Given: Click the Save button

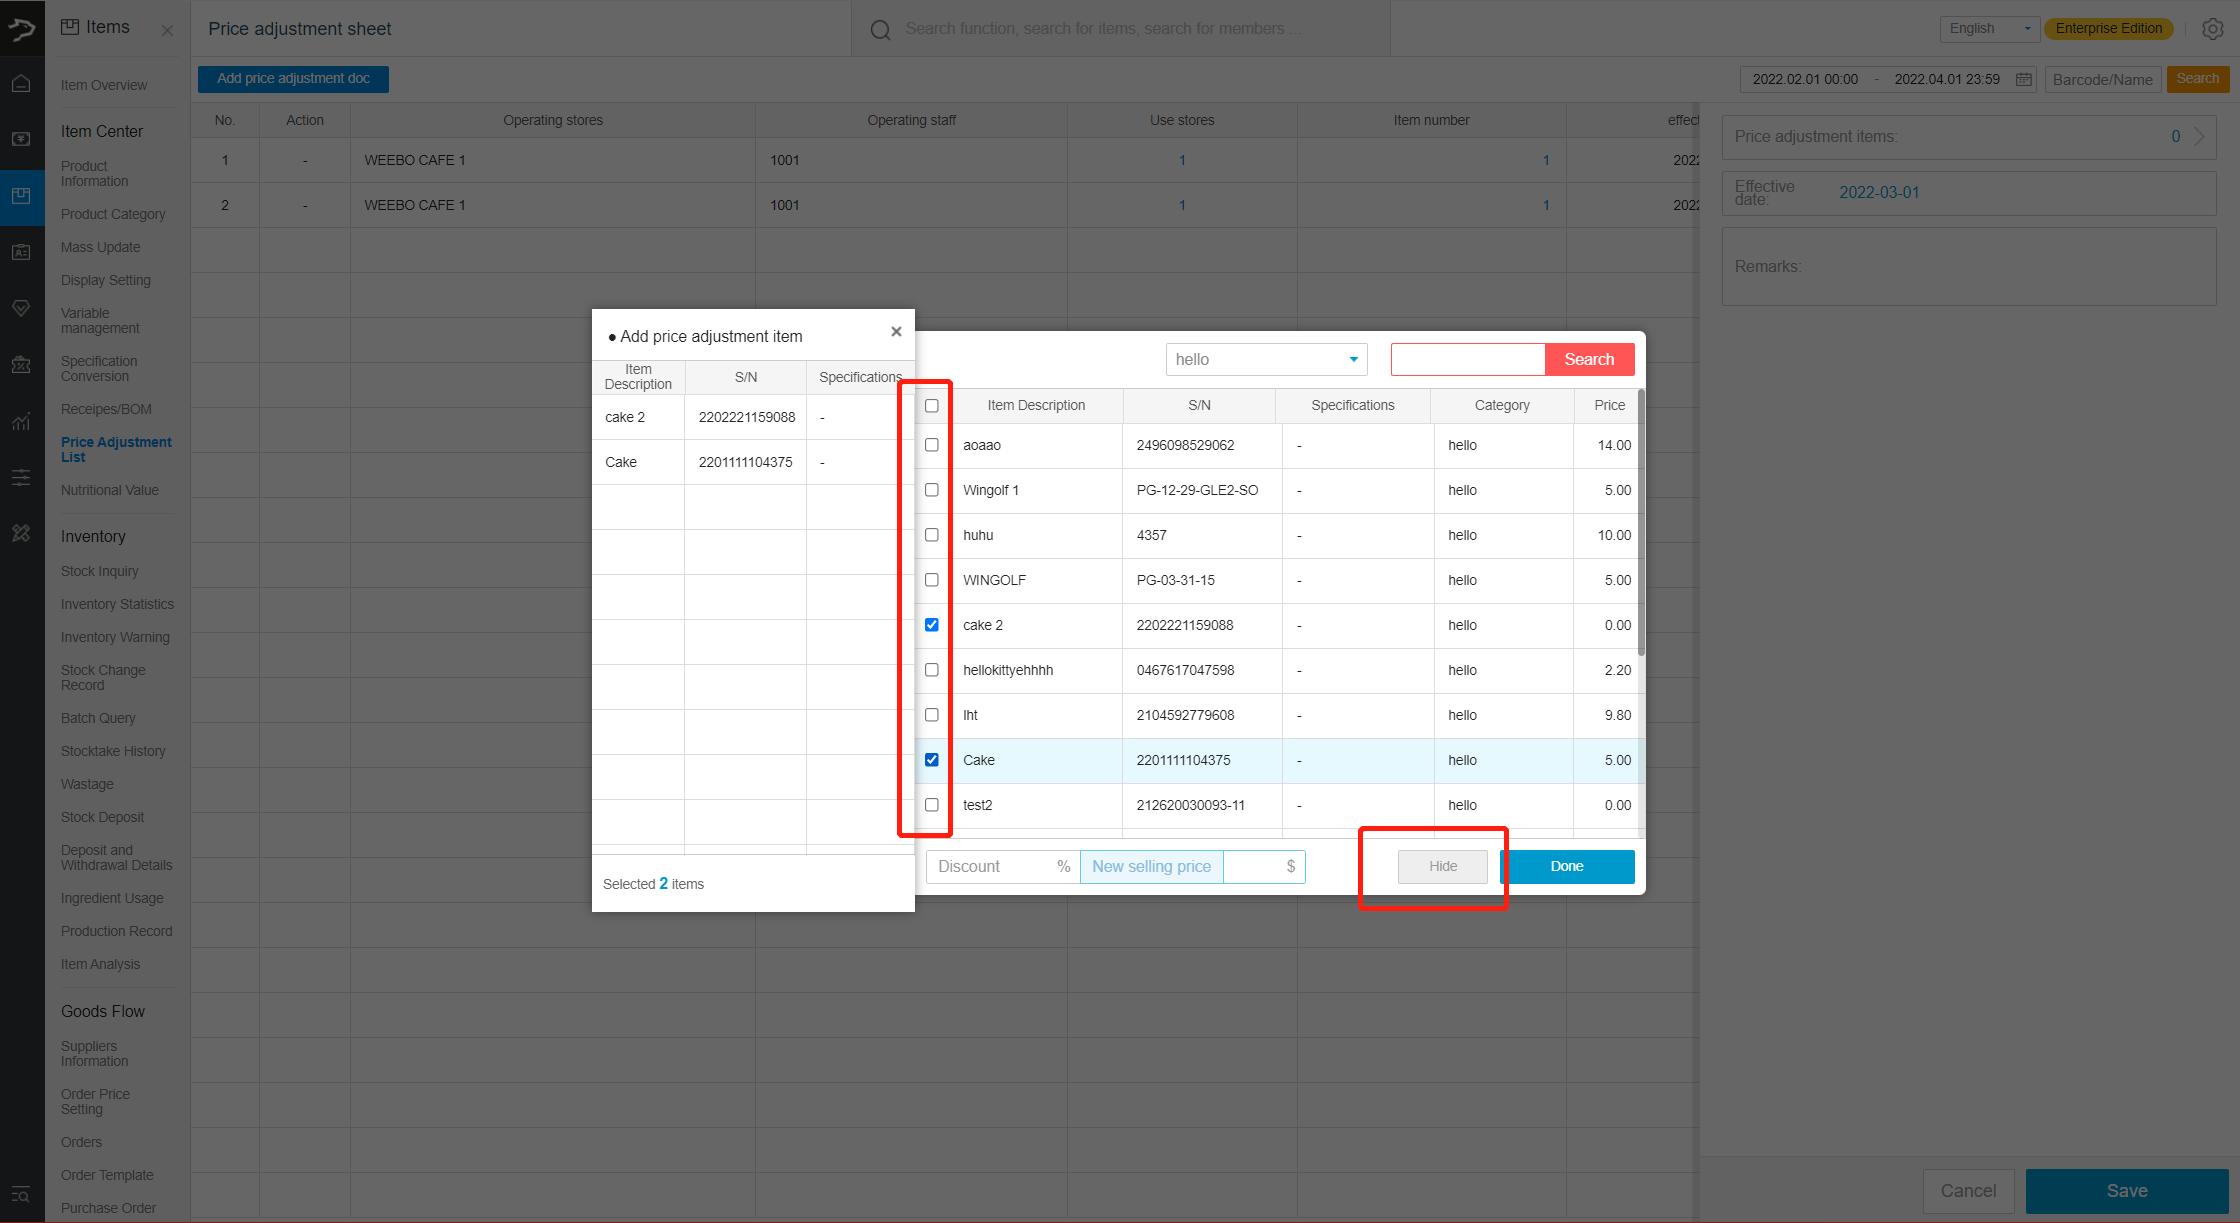Looking at the screenshot, I should click(x=2126, y=1191).
